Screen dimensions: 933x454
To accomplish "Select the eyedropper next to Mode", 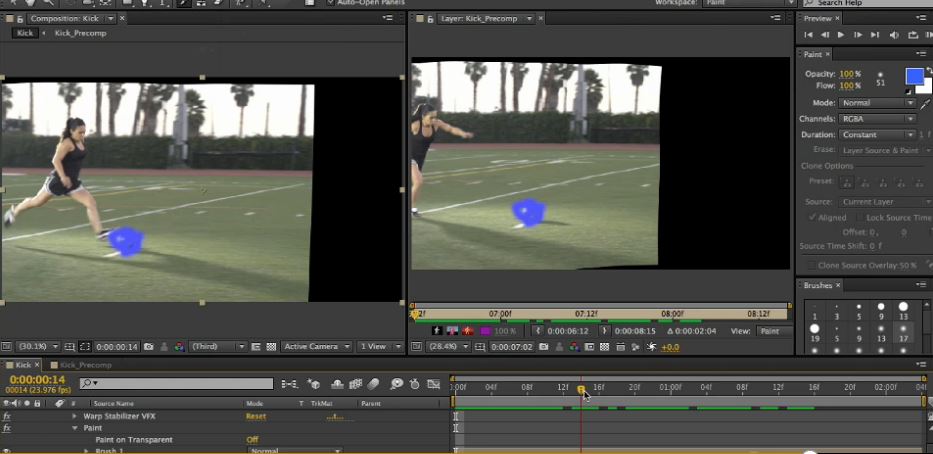I will (925, 103).
